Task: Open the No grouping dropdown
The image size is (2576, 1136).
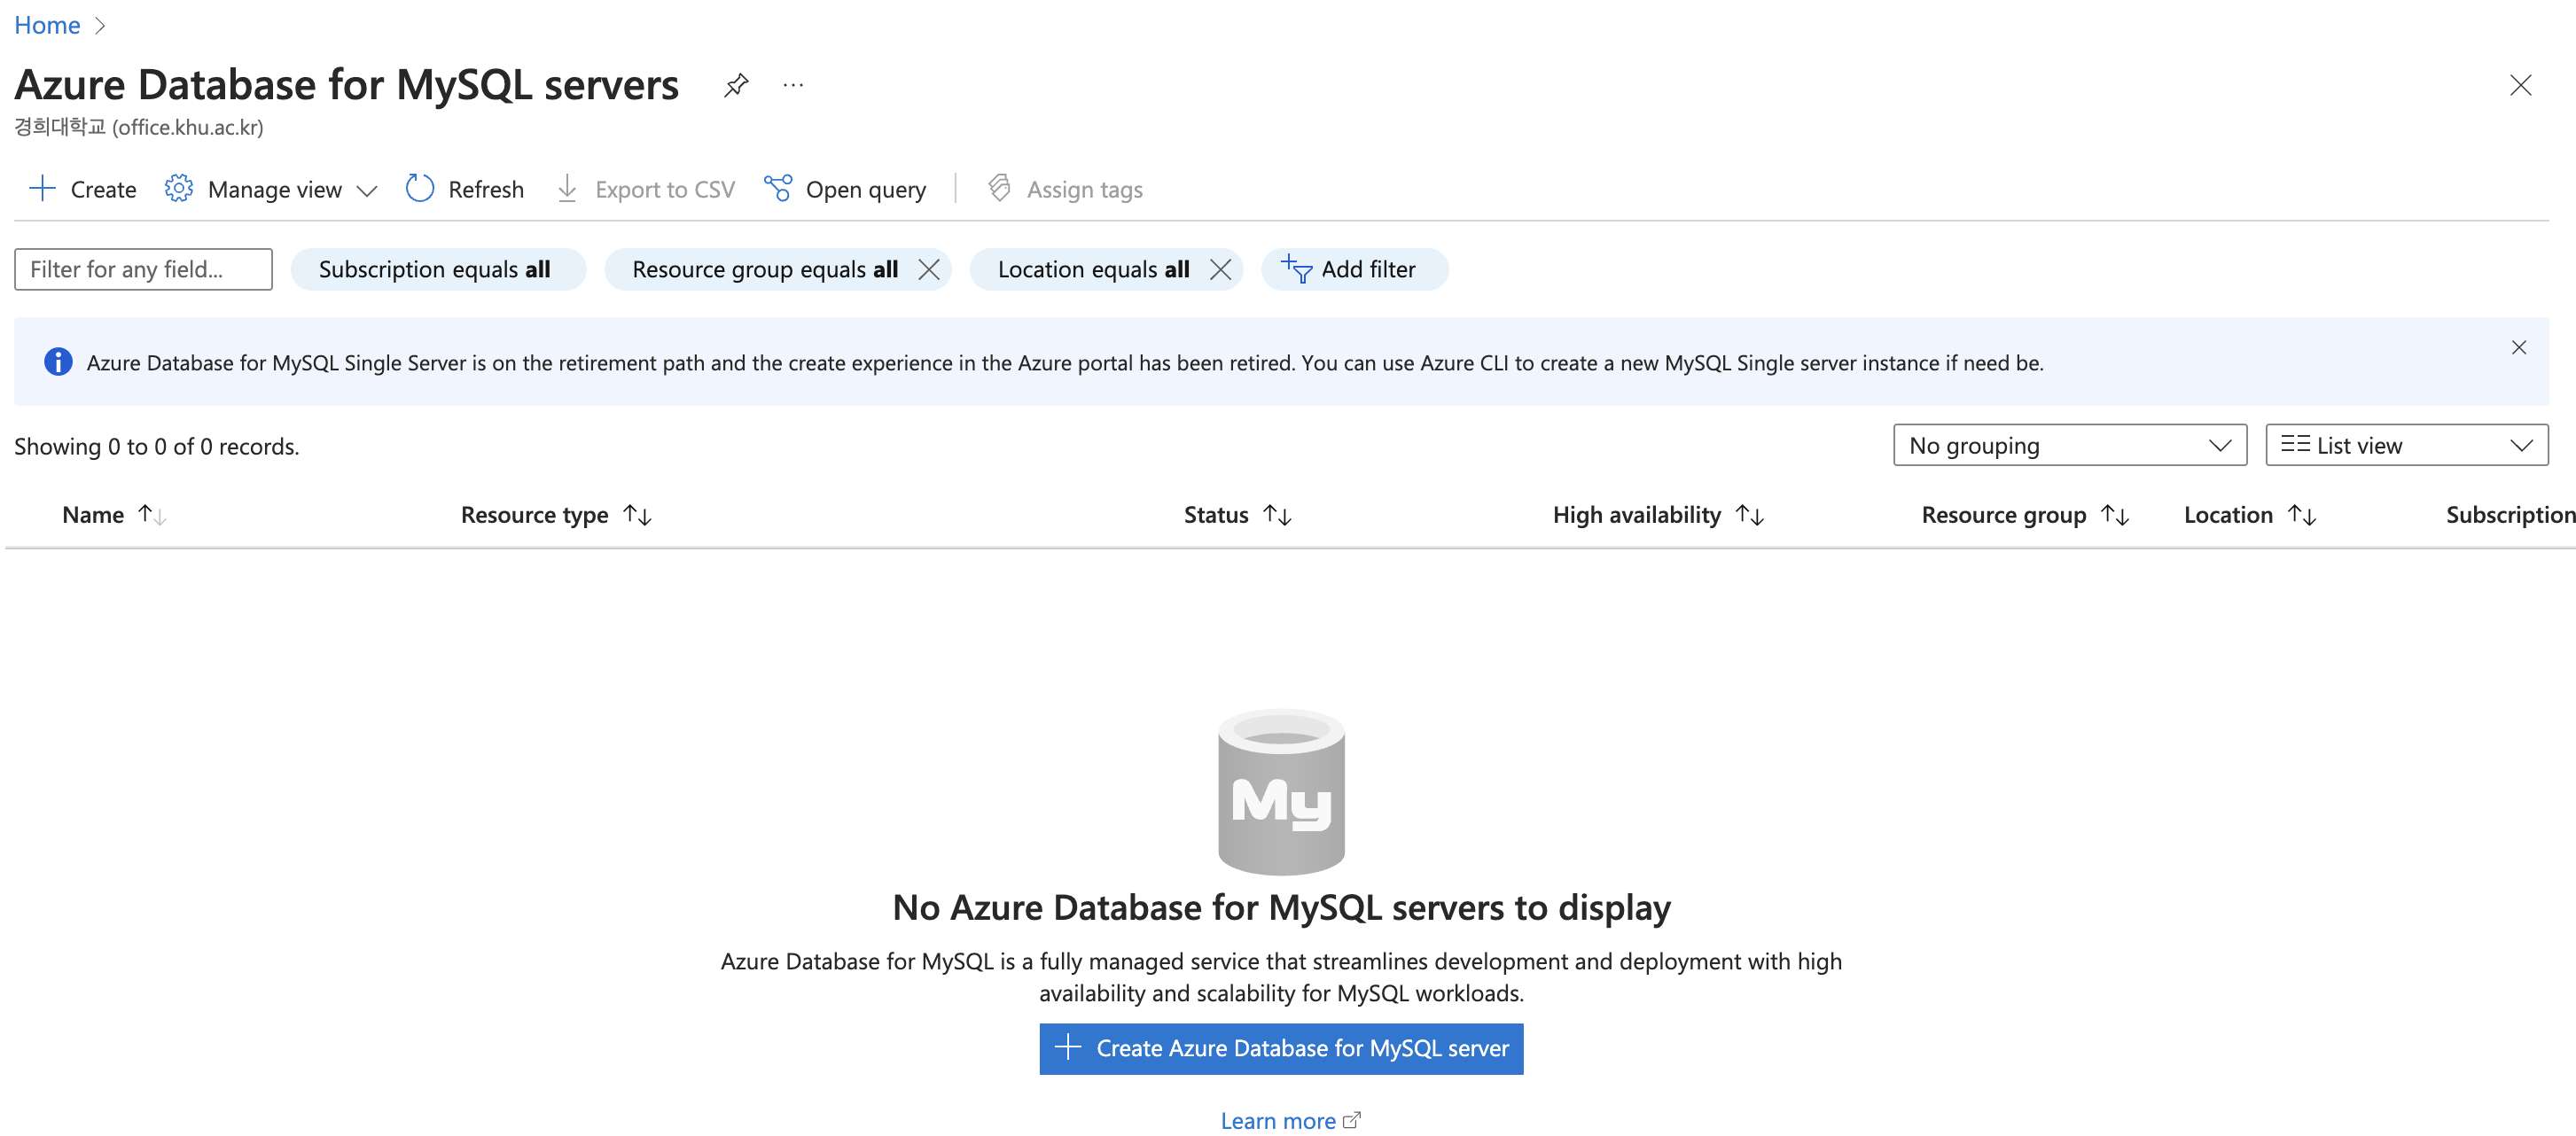Action: 2069,445
